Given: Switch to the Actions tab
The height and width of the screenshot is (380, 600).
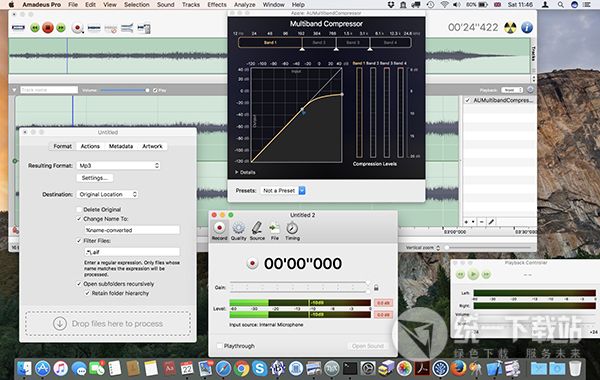Looking at the screenshot, I should [x=90, y=146].
